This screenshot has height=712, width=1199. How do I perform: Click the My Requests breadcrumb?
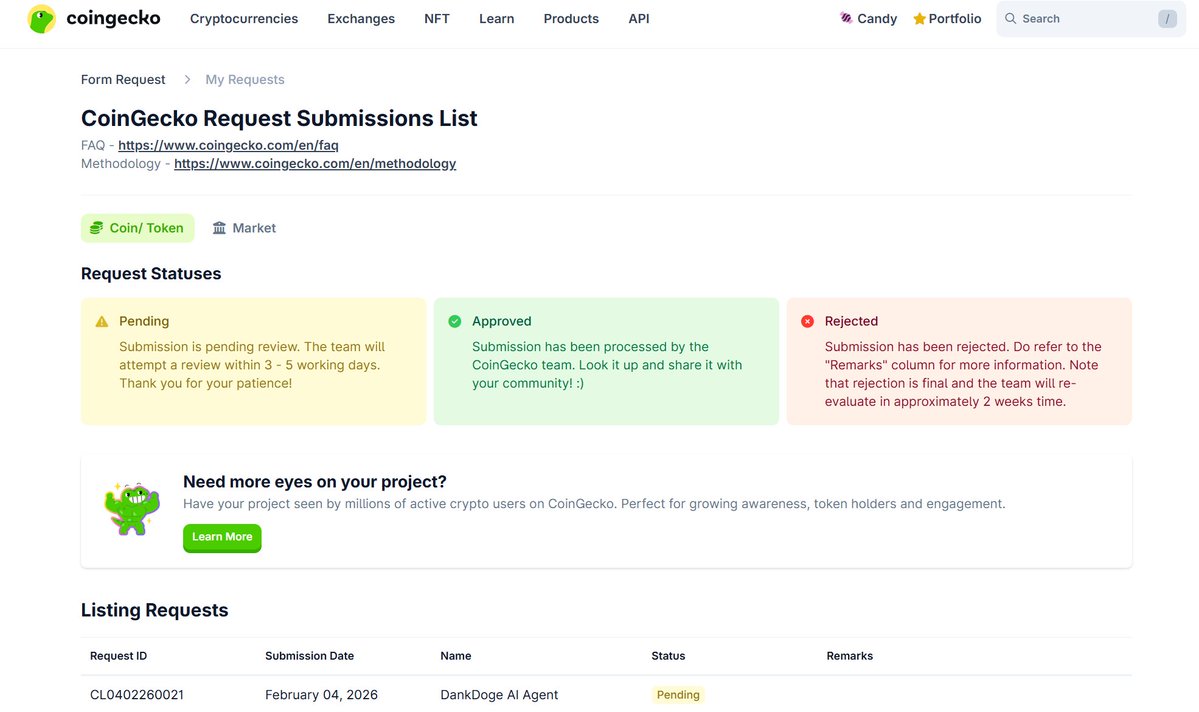point(245,80)
